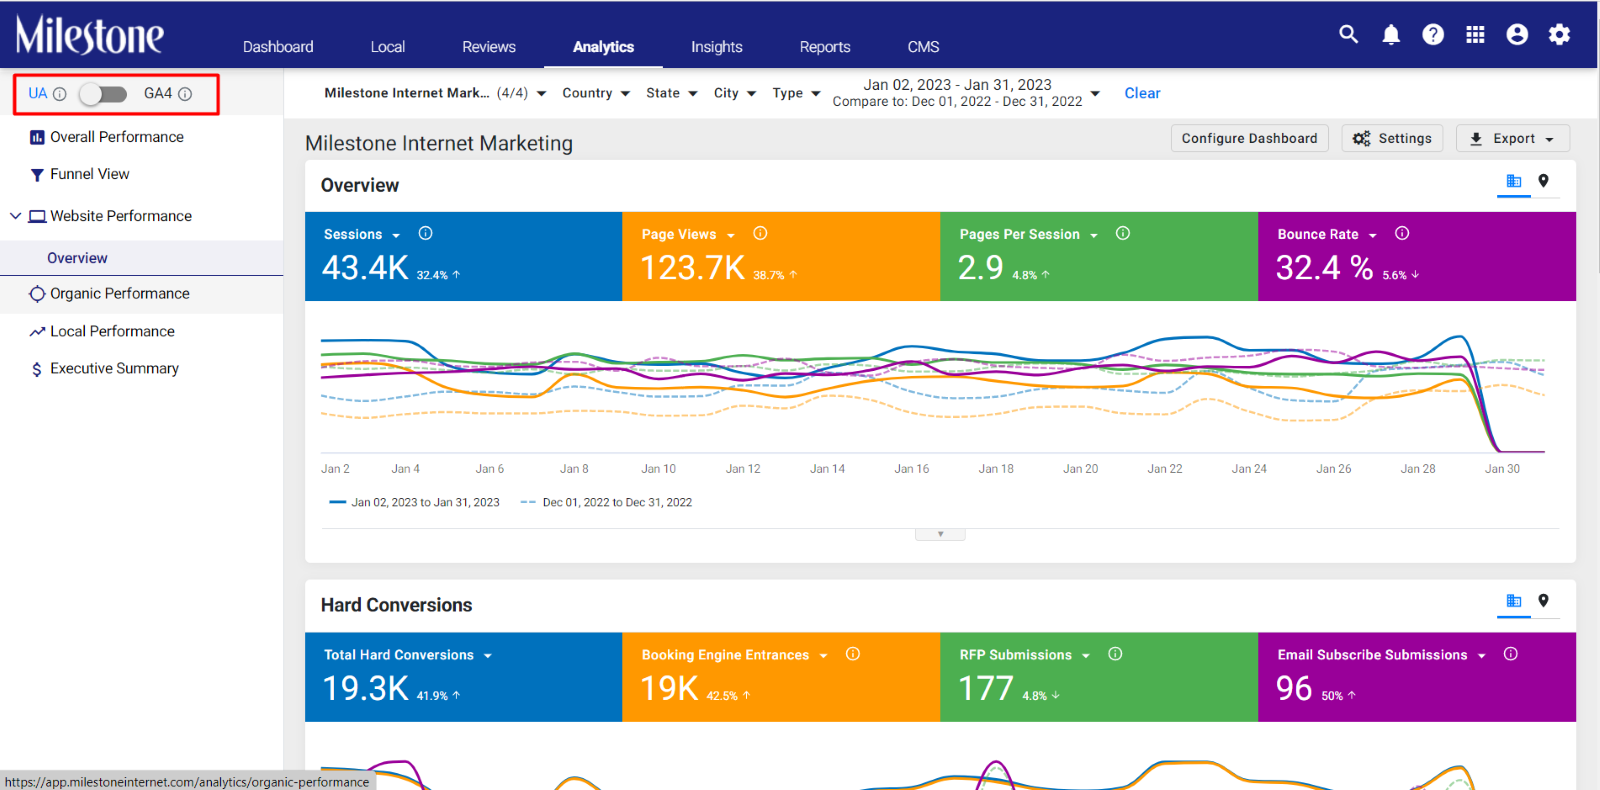This screenshot has height=790, width=1600.
Task: Switch Hard Conversions to chart view
Action: point(1514,601)
